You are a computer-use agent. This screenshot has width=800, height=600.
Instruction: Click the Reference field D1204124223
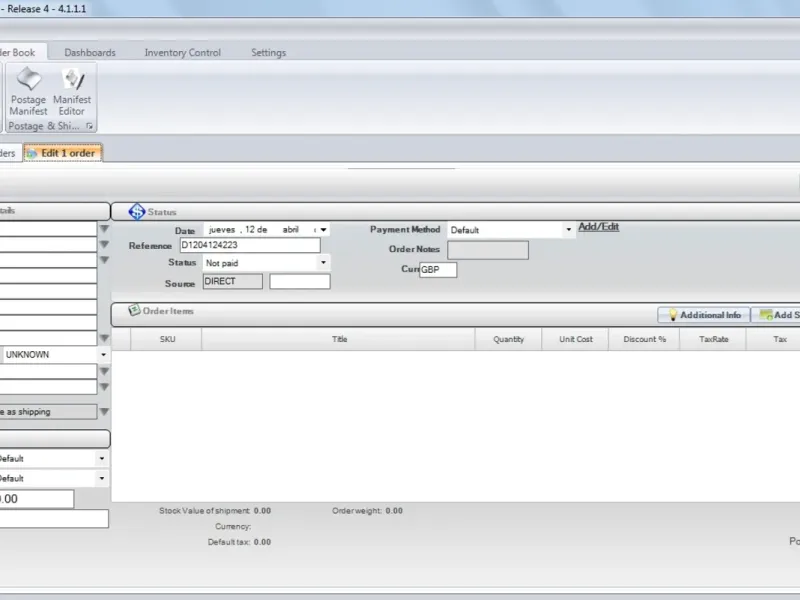tap(250, 245)
